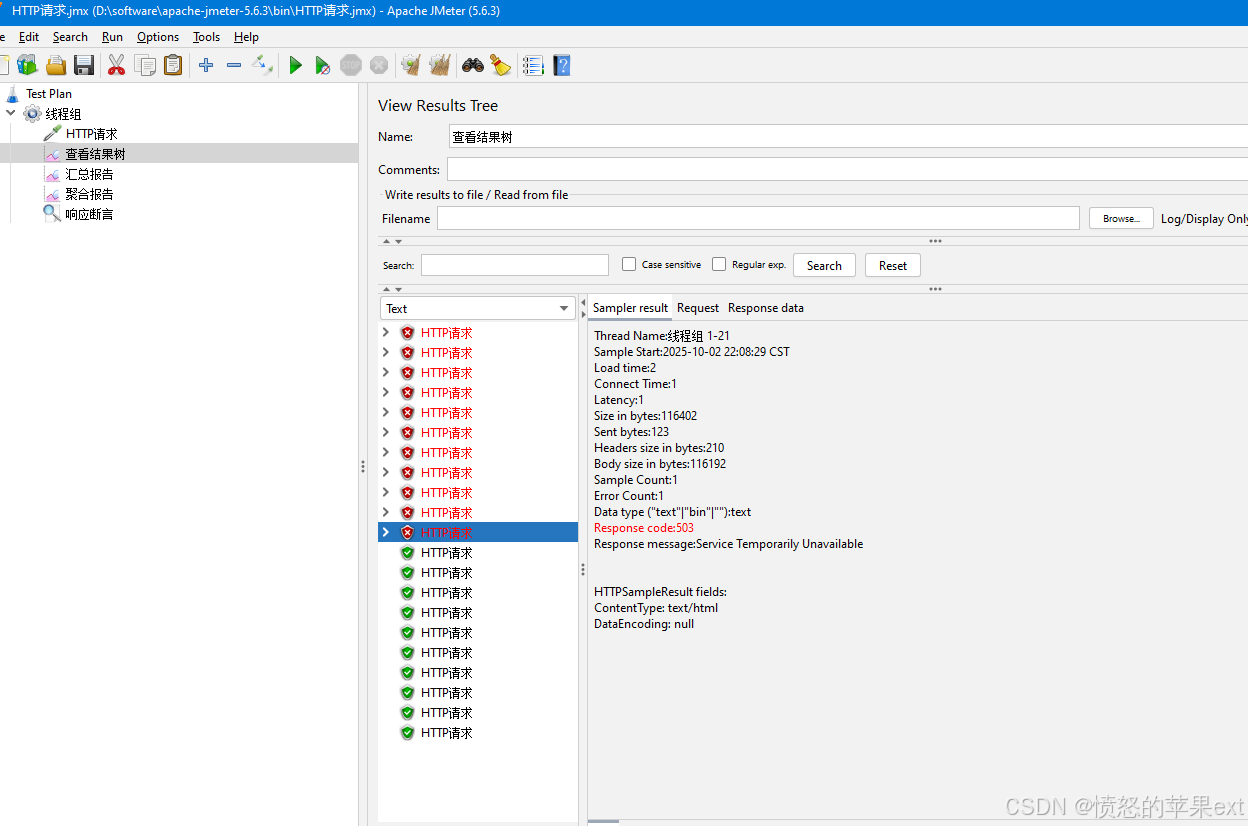Click the Comments input field
The width and height of the screenshot is (1248, 826).
coord(847,169)
